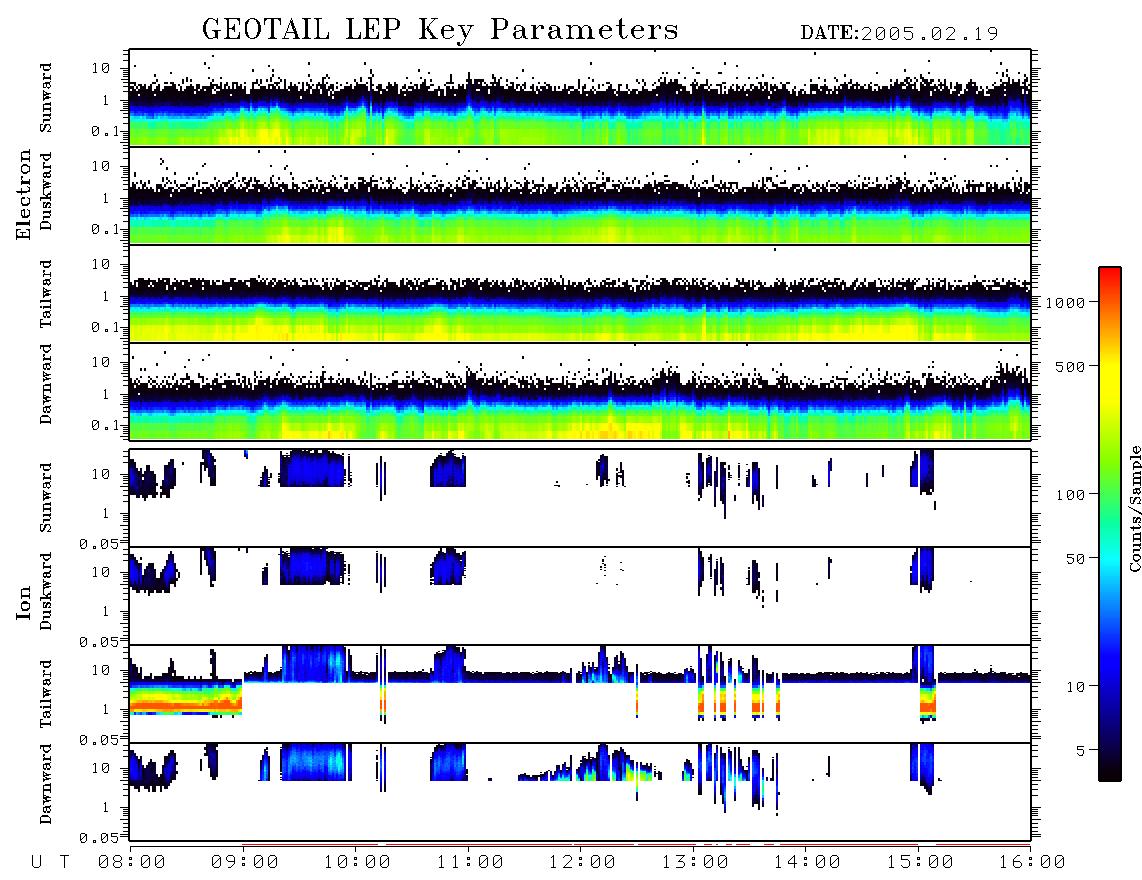Image resolution: width=1142 pixels, height=880 pixels.
Task: Click the 0.05 tick of the Ion Sunward panel
Action: coord(98,543)
